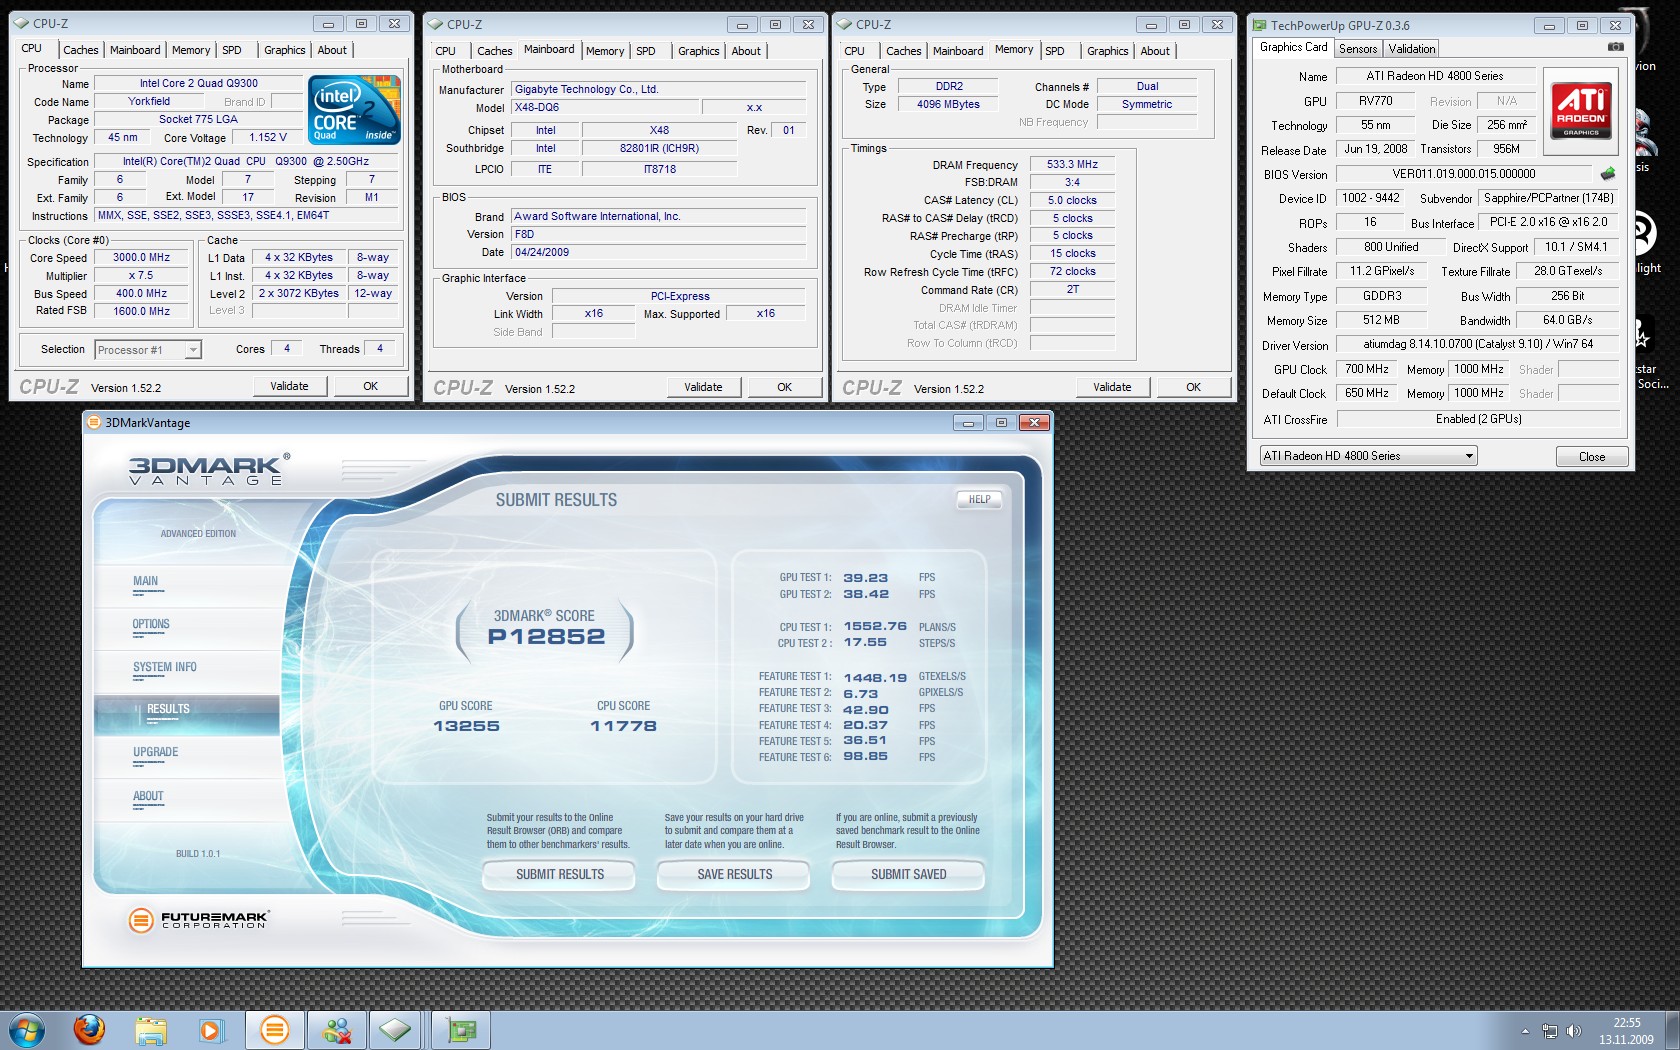The image size is (1680, 1050).
Task: Open Graphics tab in middle CPU-Z window
Action: pyautogui.click(x=698, y=51)
